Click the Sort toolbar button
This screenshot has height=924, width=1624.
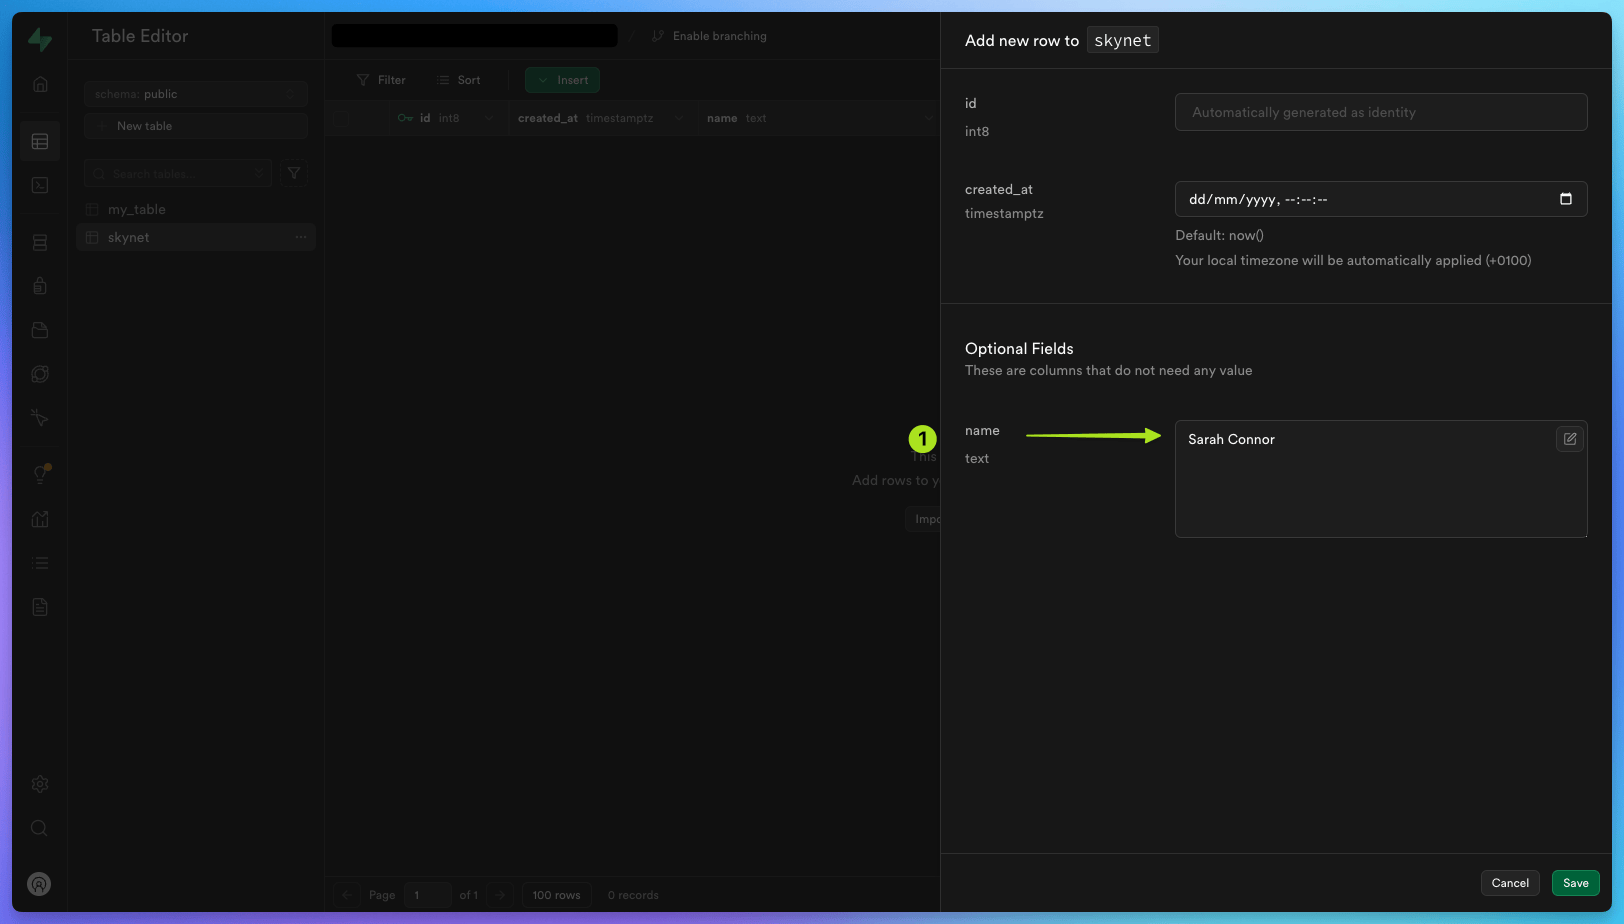[x=458, y=80]
